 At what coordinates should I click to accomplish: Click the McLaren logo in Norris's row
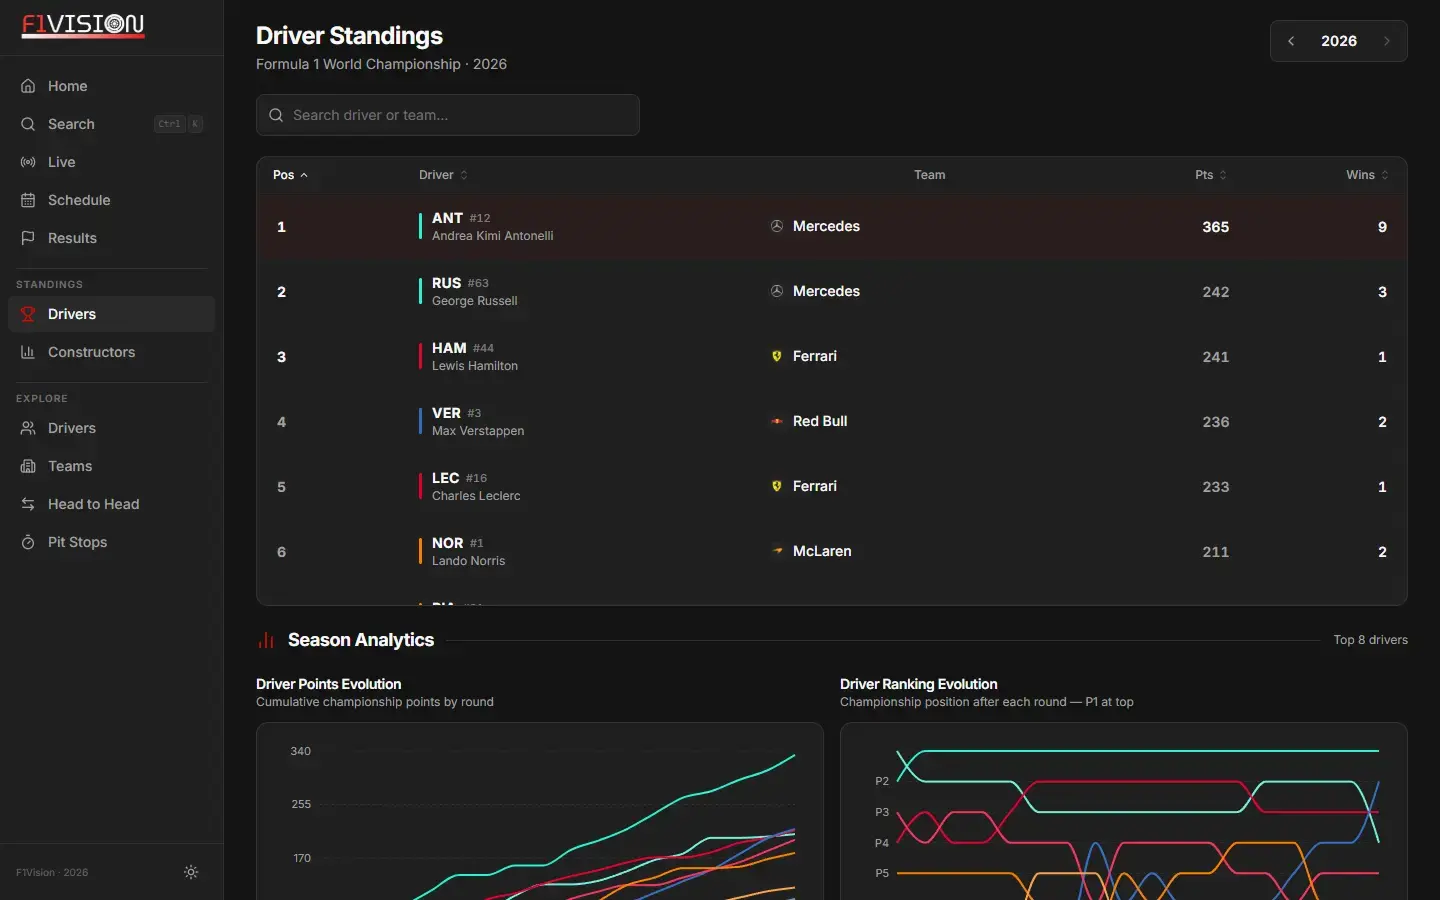(777, 551)
